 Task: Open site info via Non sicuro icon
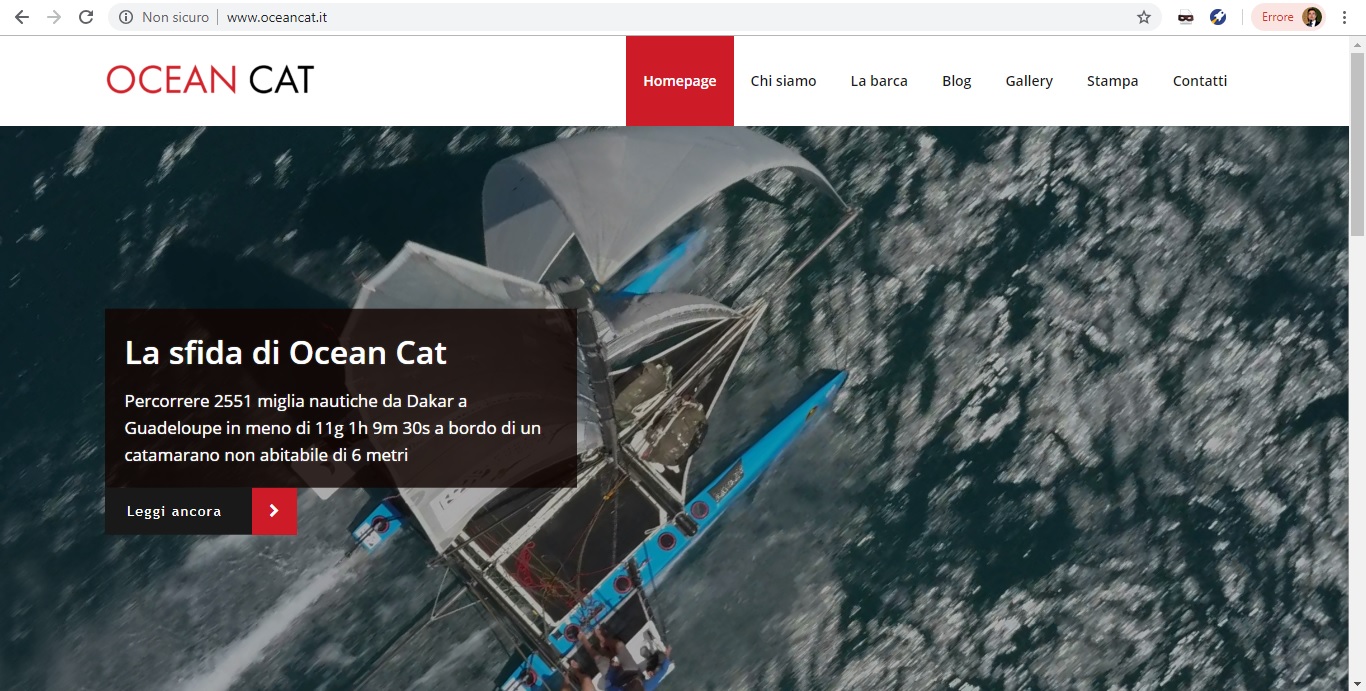[x=126, y=17]
